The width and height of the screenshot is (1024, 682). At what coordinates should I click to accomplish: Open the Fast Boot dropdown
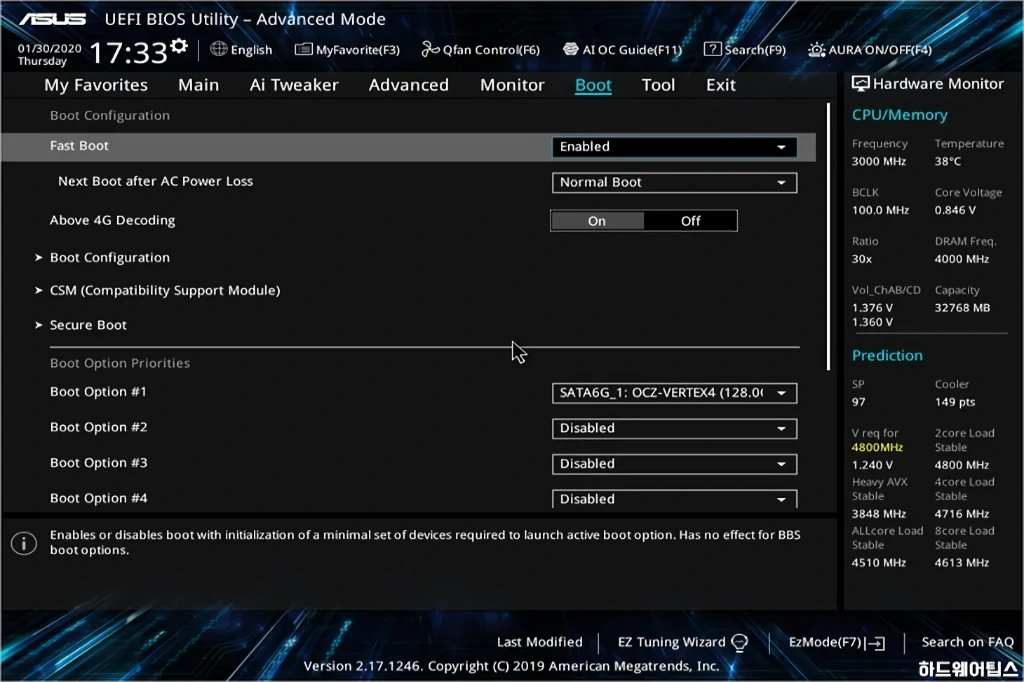(674, 147)
